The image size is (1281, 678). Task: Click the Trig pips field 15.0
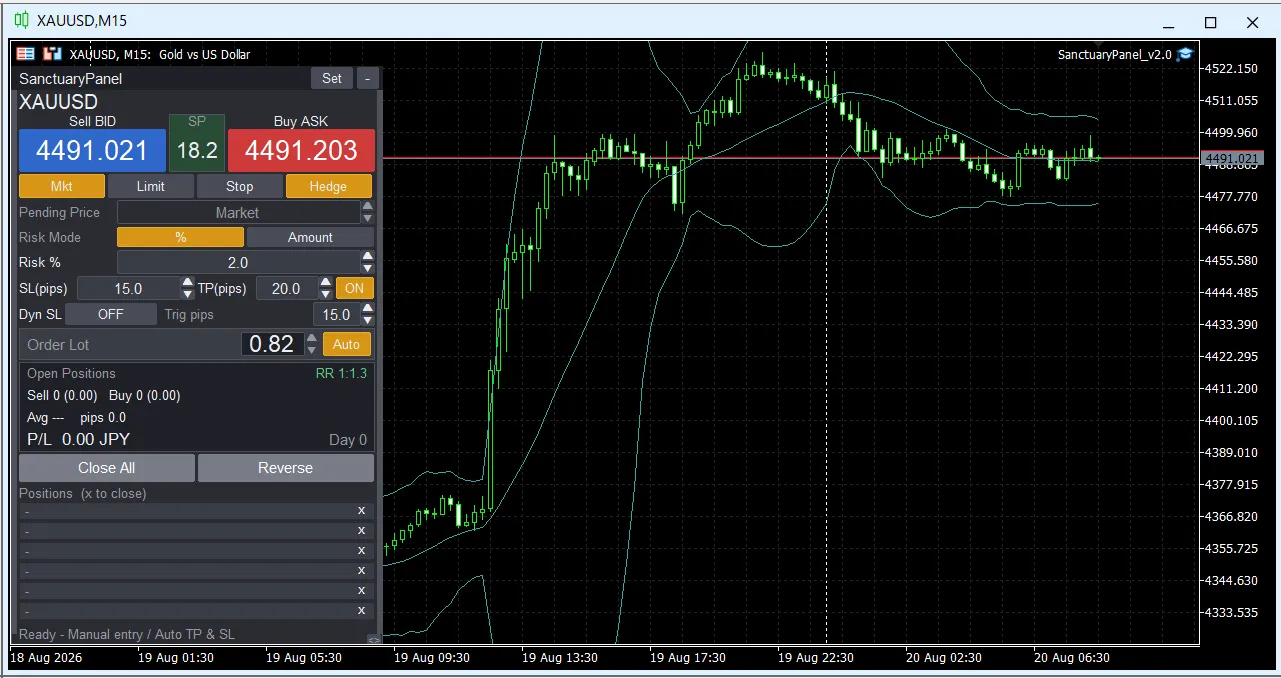(335, 314)
